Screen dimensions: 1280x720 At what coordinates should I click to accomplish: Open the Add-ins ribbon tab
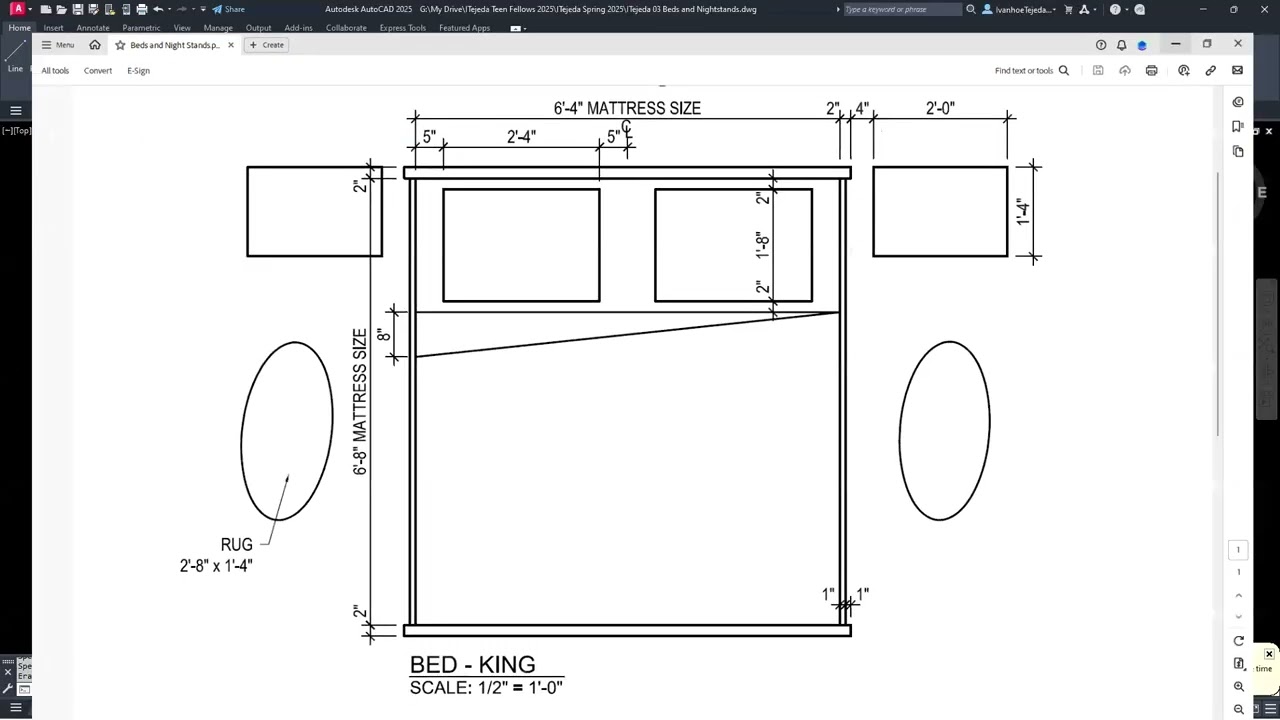point(298,28)
